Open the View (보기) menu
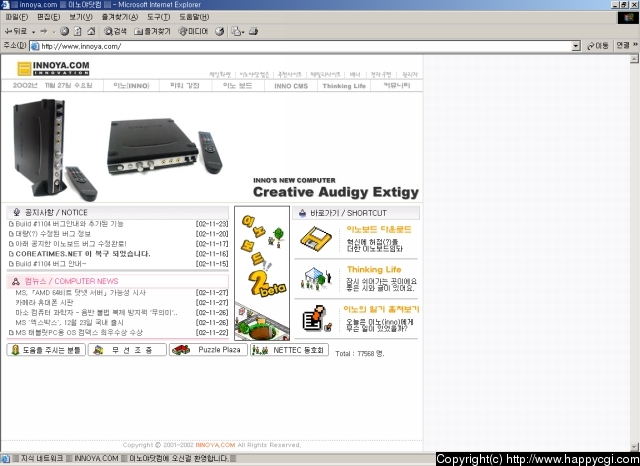This screenshot has width=640, height=466. [x=80, y=17]
